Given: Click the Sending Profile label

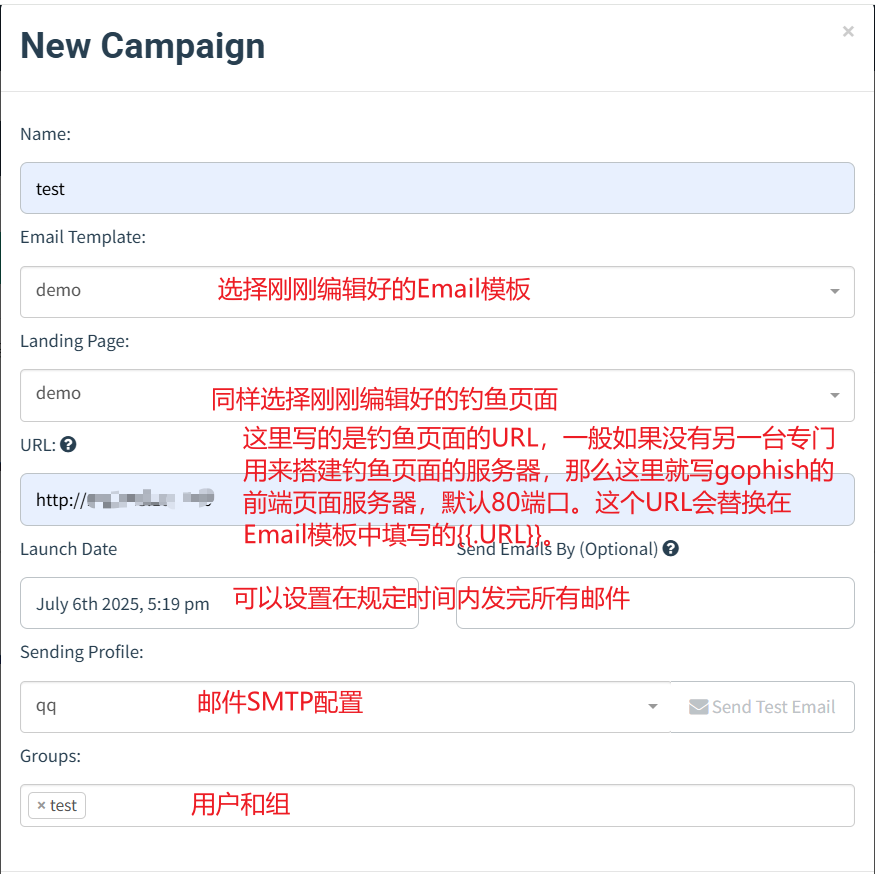Looking at the screenshot, I should [x=81, y=652].
